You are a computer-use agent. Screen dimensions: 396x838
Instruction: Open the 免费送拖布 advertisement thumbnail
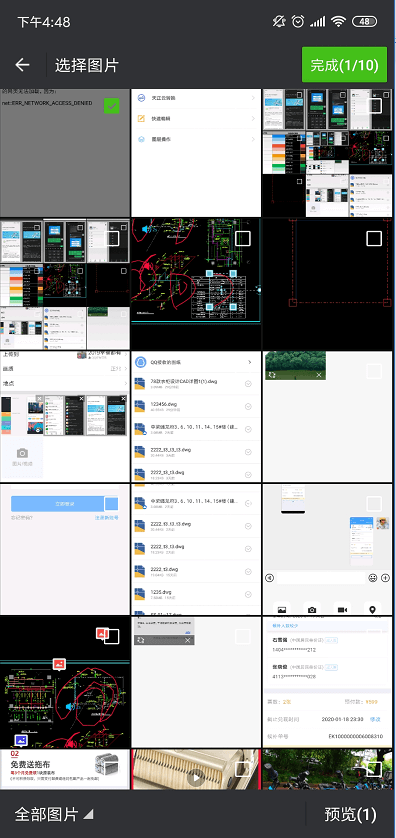coord(65,769)
